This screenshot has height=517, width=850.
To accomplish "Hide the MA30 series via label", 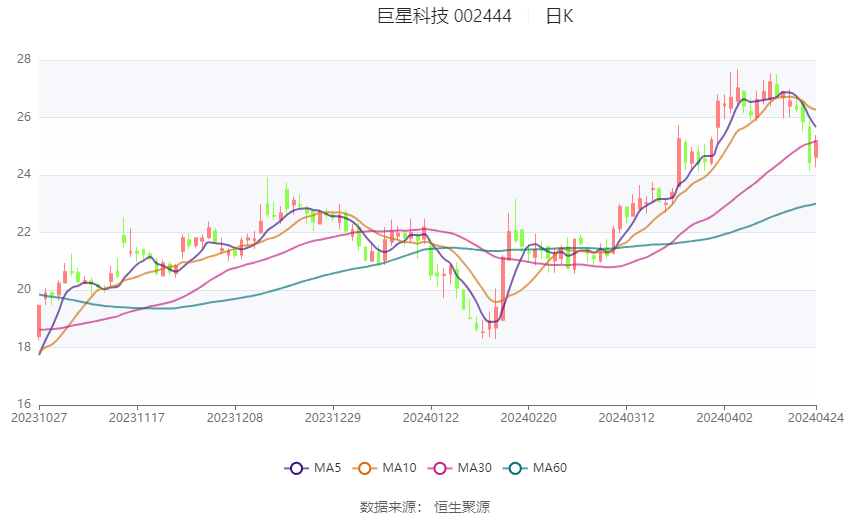I will [x=474, y=468].
